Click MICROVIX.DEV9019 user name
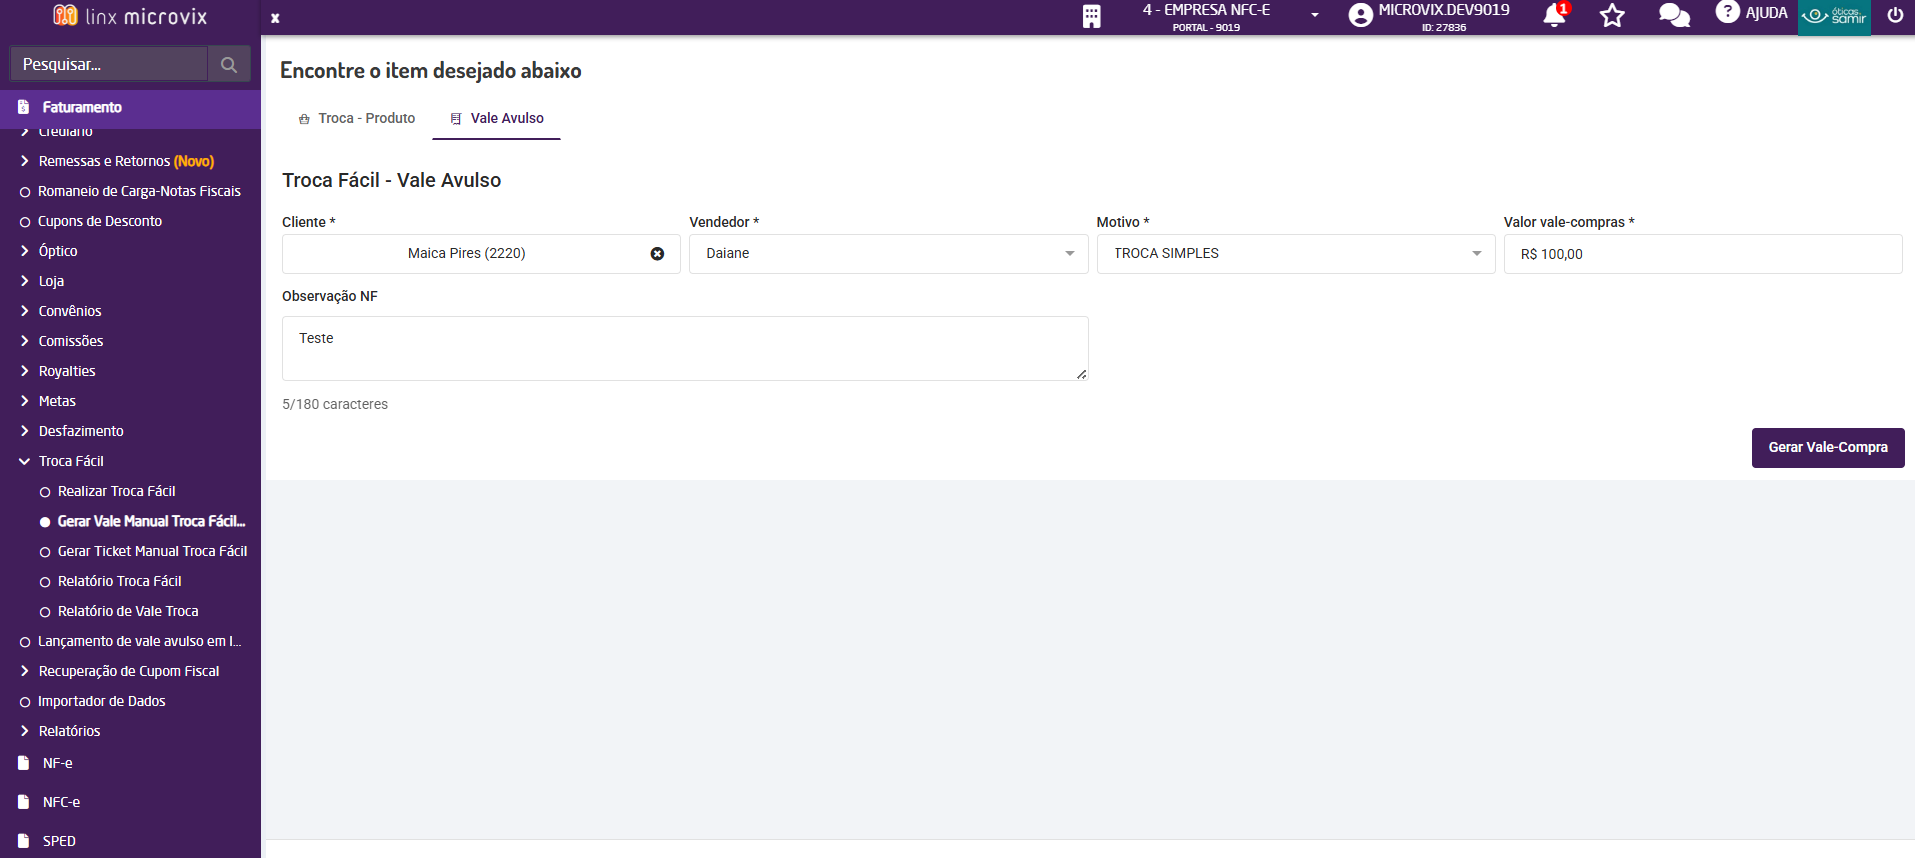 pyautogui.click(x=1444, y=10)
